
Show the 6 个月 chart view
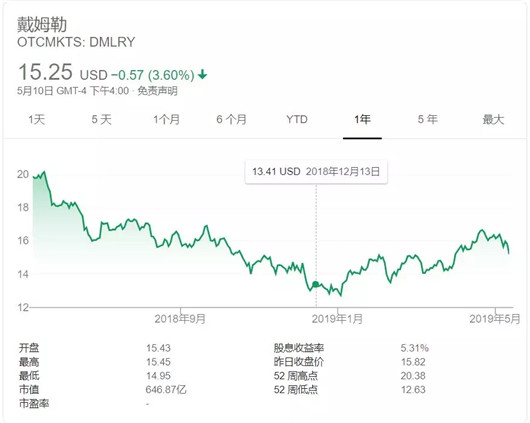coord(232,119)
